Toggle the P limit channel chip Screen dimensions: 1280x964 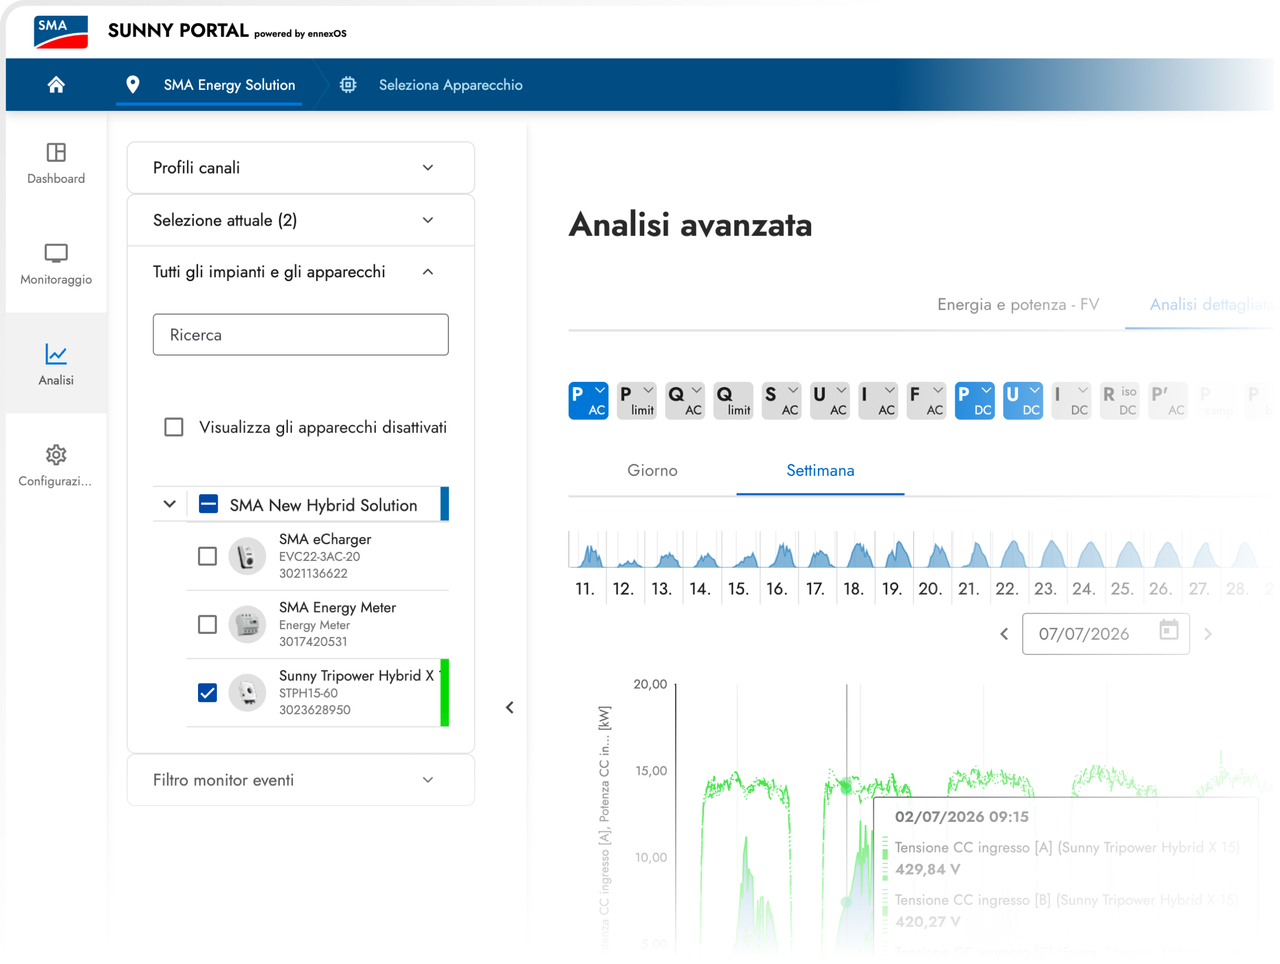coord(636,400)
